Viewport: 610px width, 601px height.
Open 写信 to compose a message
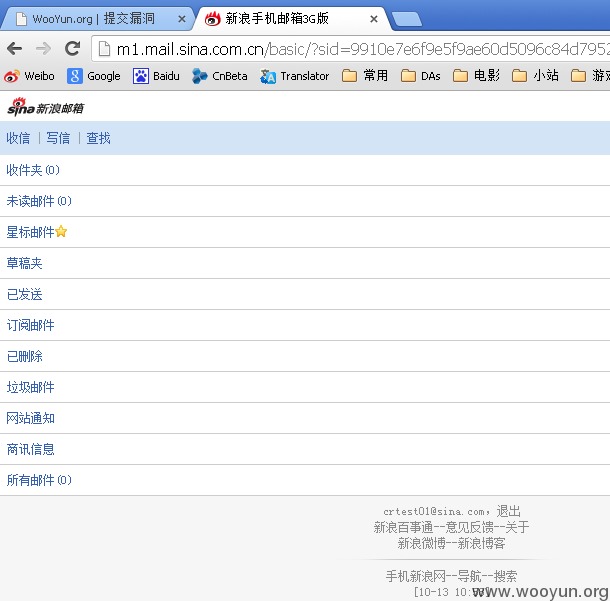pos(58,138)
